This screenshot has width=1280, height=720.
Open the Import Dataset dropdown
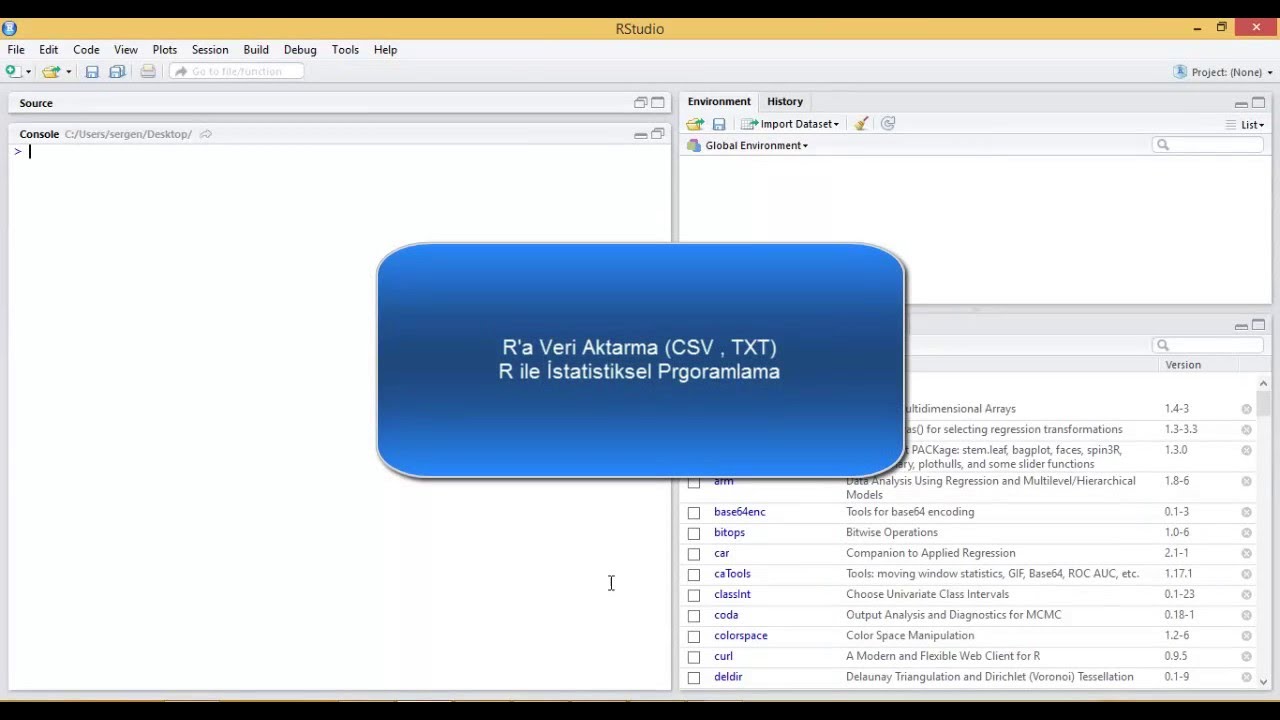pyautogui.click(x=790, y=124)
